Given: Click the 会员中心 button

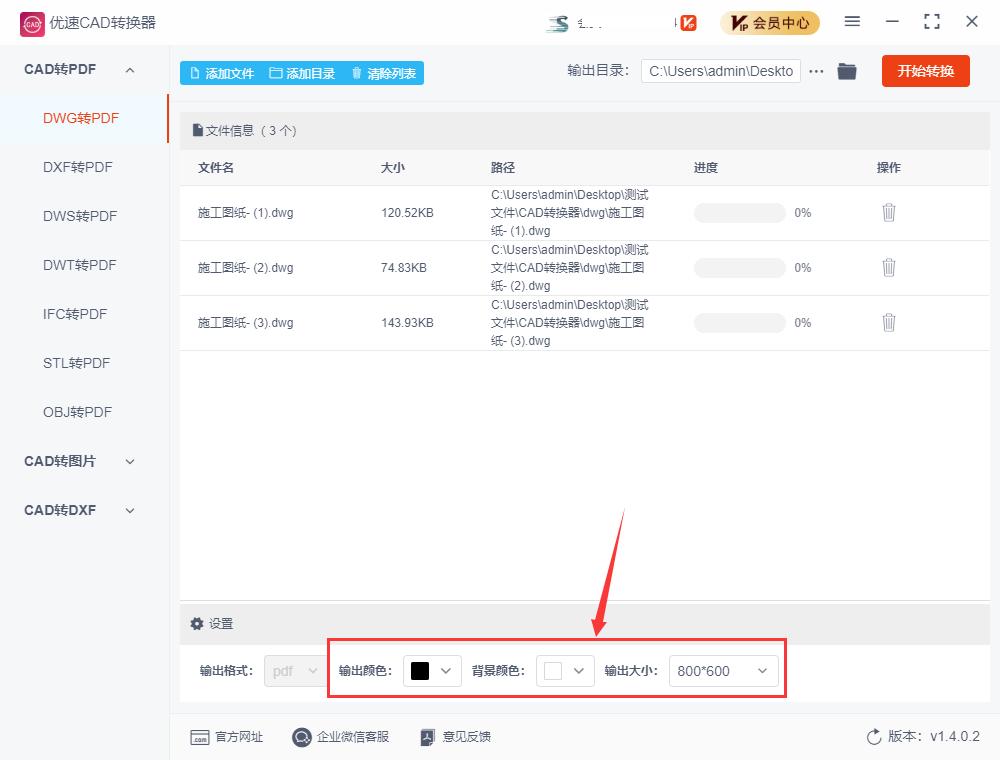Looking at the screenshot, I should click(770, 22).
